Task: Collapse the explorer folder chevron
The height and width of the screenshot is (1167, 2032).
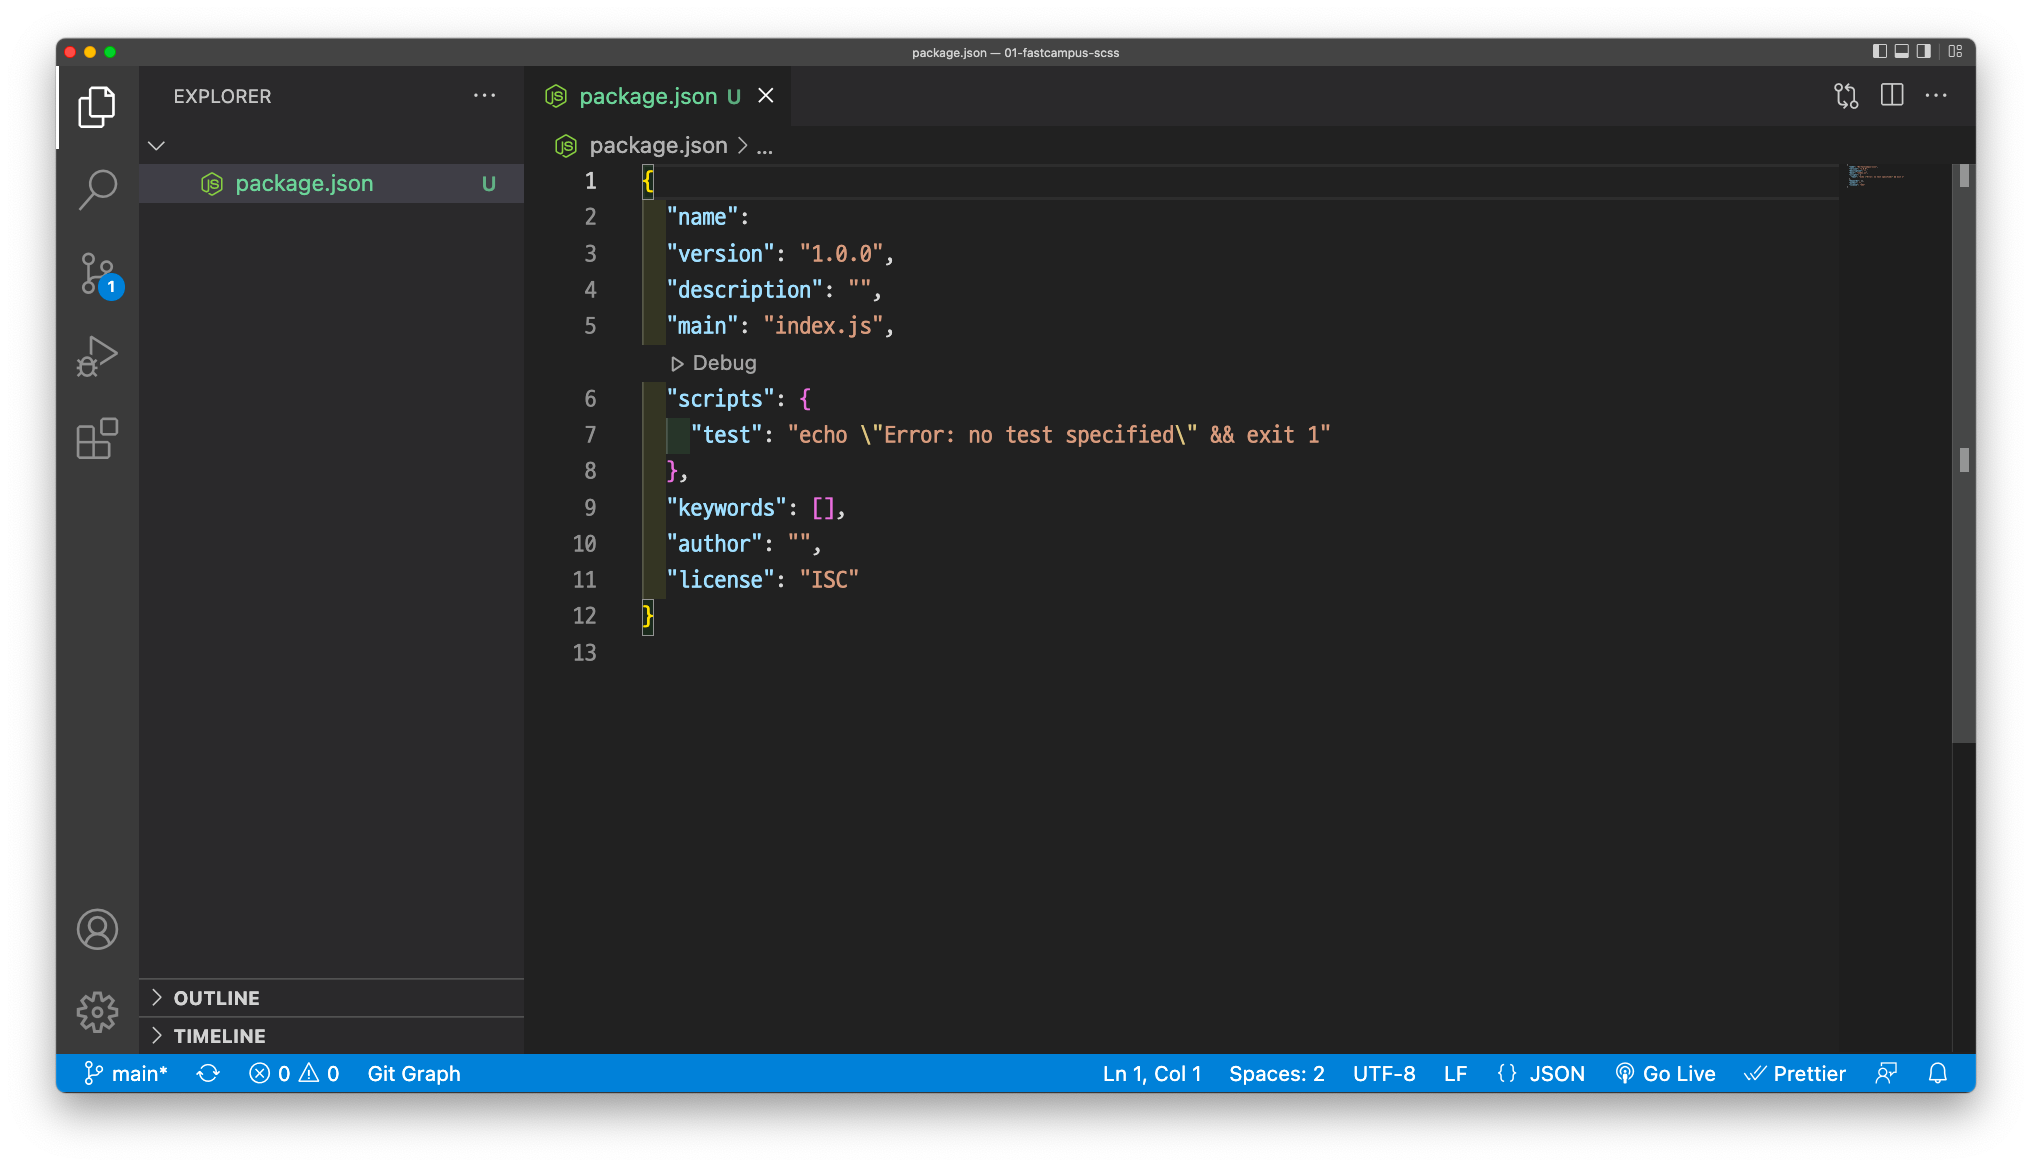Action: (157, 146)
